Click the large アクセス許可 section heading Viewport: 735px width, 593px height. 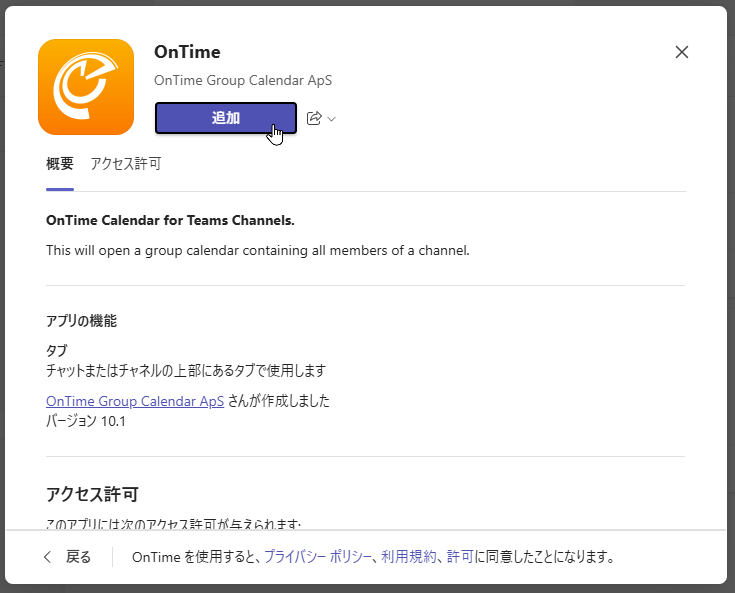coord(92,494)
